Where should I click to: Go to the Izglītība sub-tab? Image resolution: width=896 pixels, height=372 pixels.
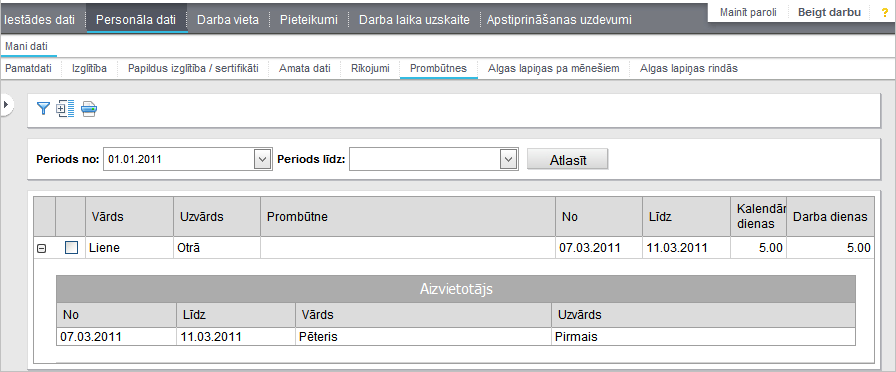pos(89,69)
